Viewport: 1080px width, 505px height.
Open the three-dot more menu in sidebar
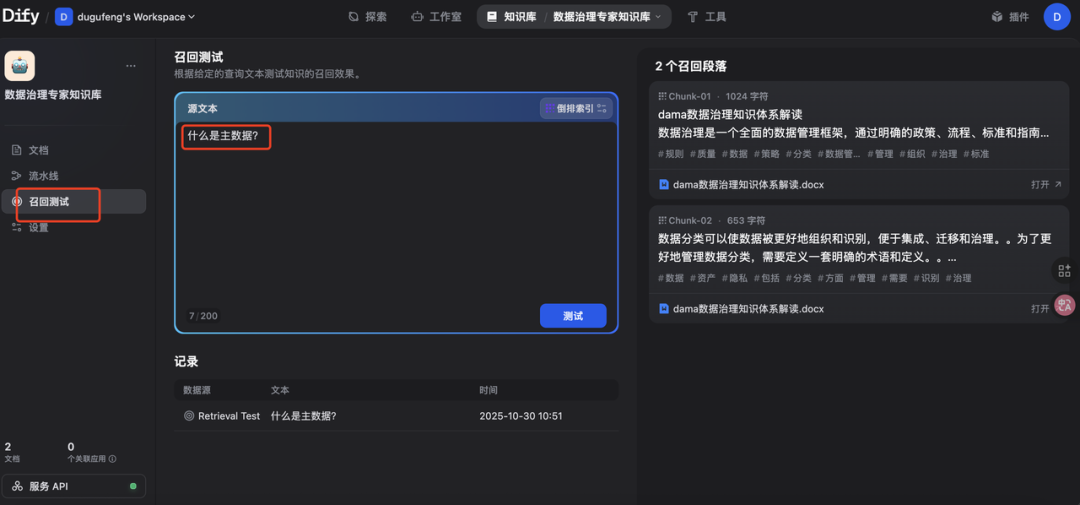pyautogui.click(x=131, y=66)
